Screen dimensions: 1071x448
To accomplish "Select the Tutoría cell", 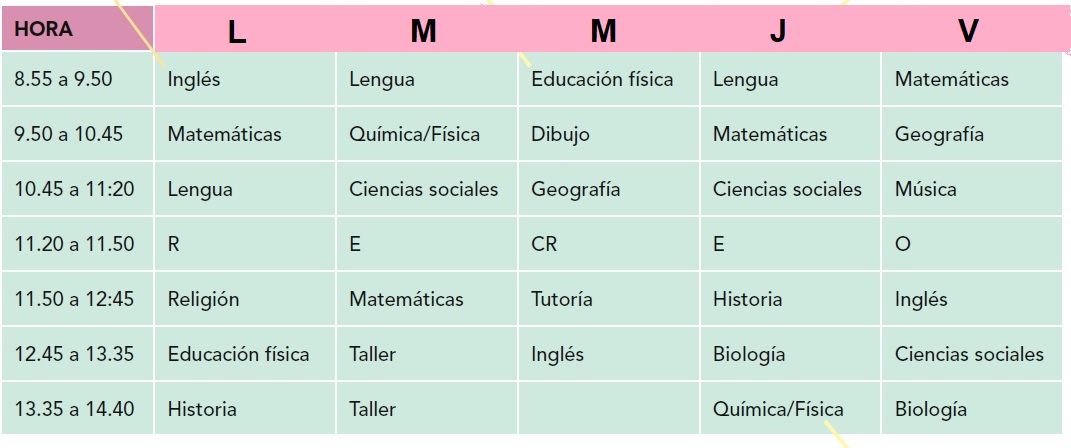I will point(609,299).
